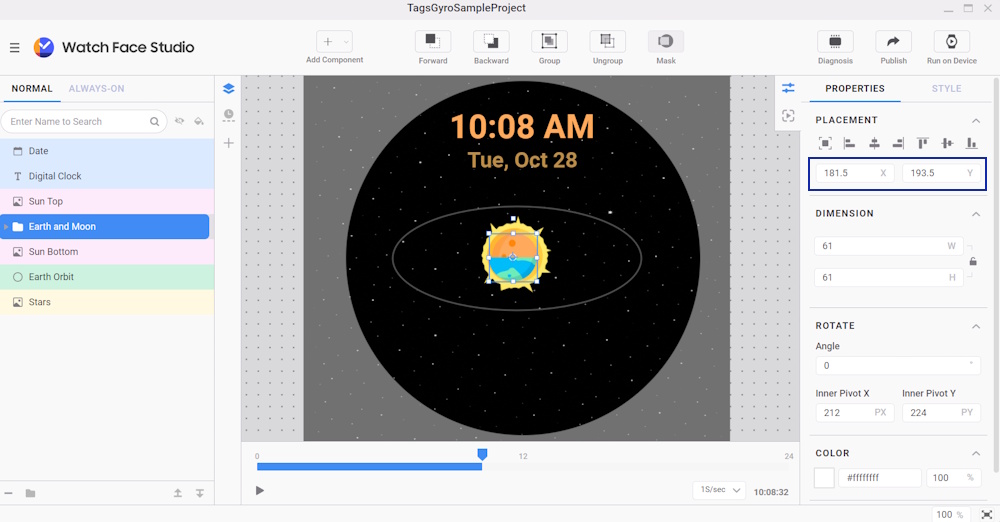Click the white color swatch

click(x=824, y=478)
